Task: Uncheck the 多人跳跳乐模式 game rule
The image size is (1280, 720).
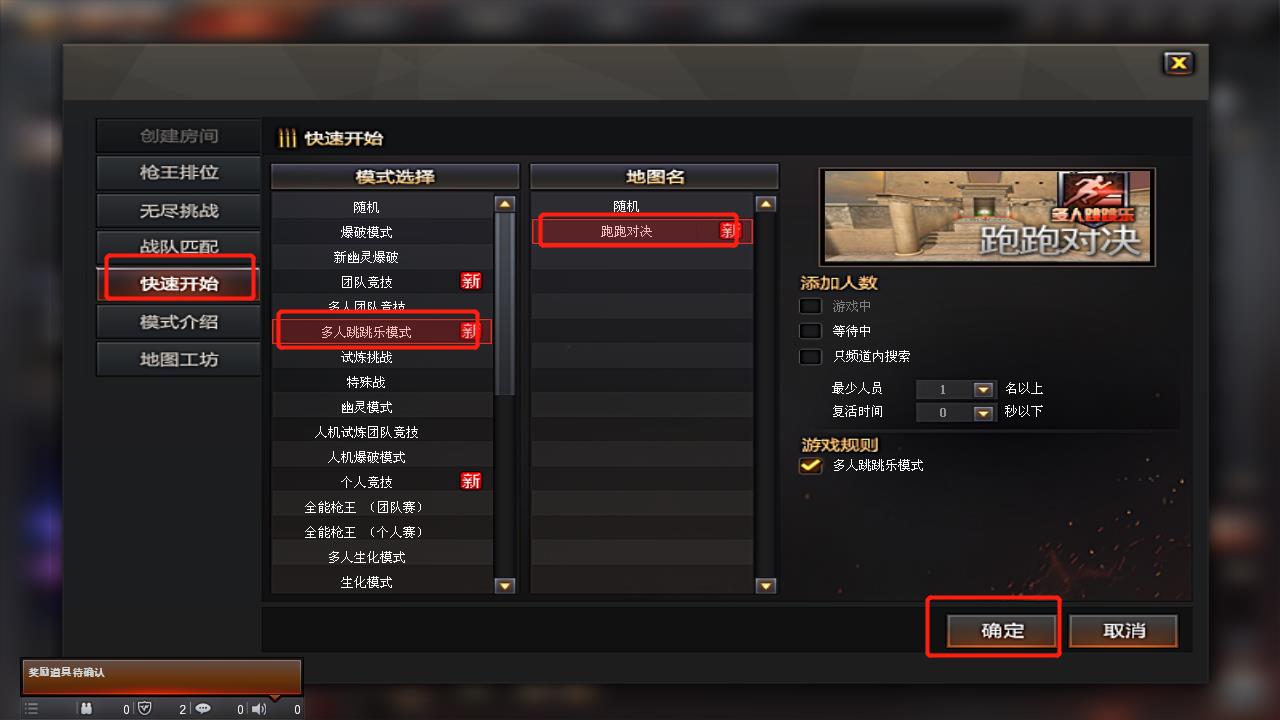Action: (x=810, y=465)
